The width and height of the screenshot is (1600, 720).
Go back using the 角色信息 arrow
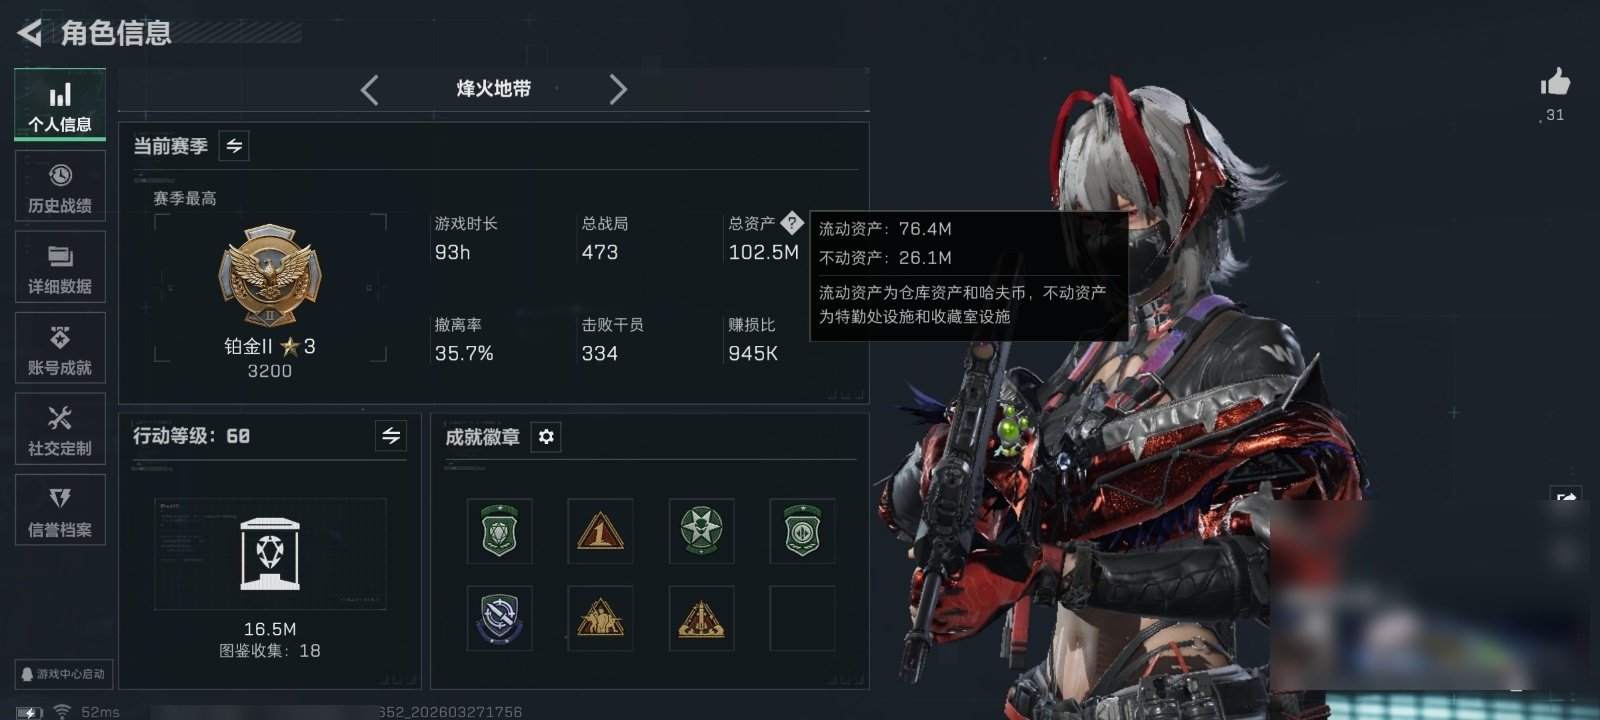(29, 33)
